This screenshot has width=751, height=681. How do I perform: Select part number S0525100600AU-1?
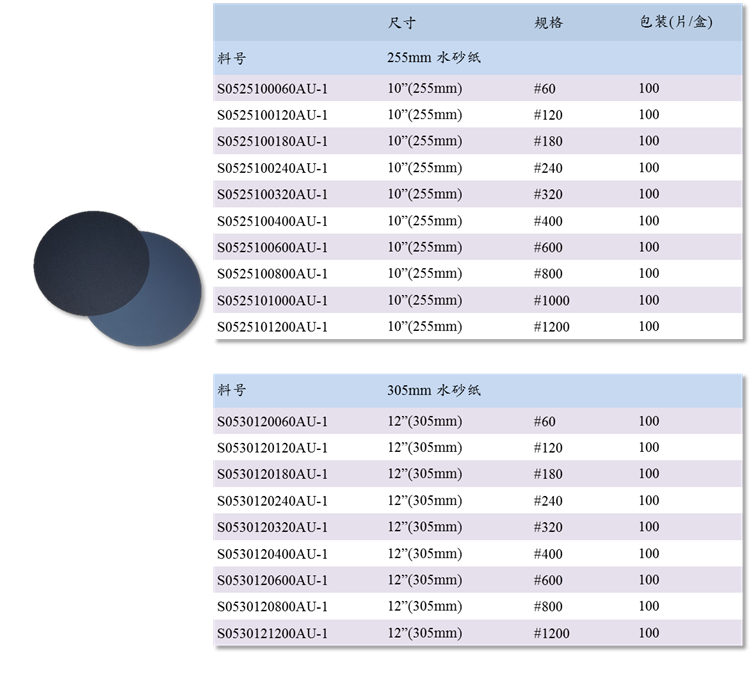[272, 247]
